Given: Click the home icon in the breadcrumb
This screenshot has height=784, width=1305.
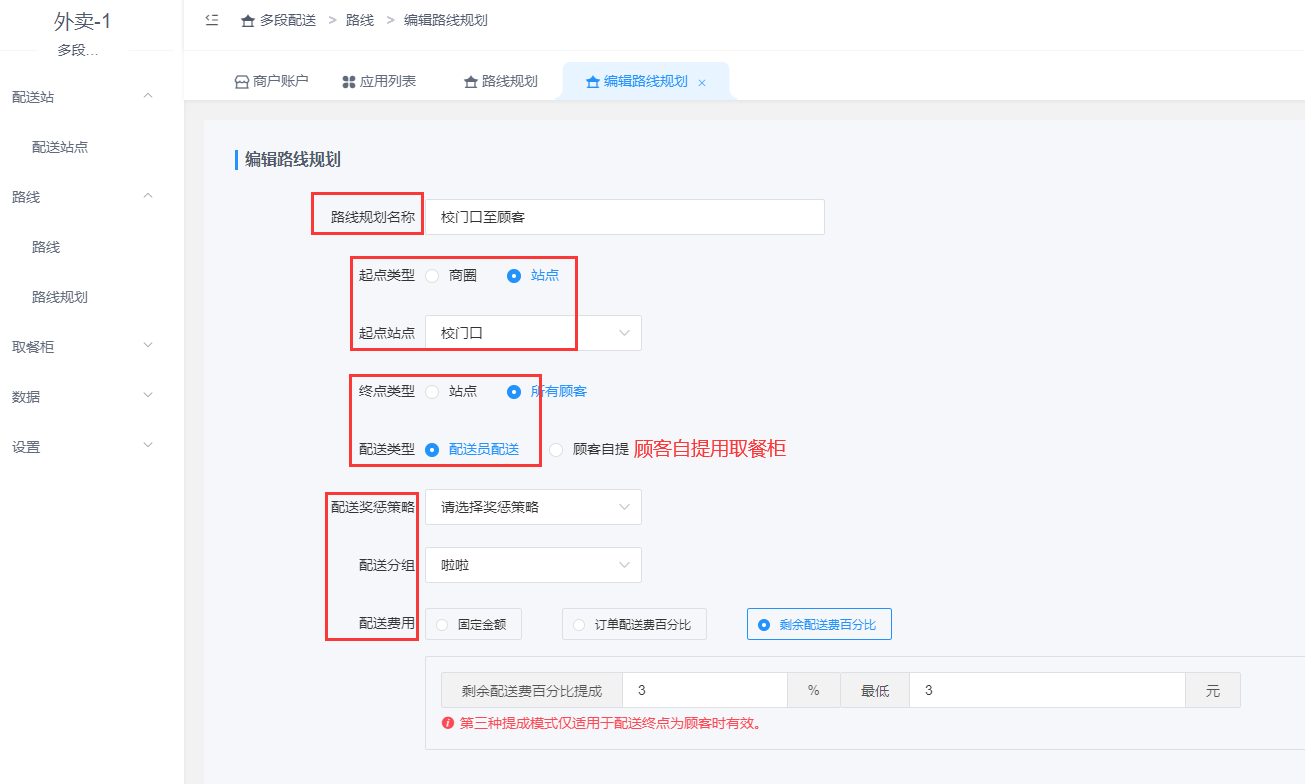Looking at the screenshot, I should click(248, 20).
